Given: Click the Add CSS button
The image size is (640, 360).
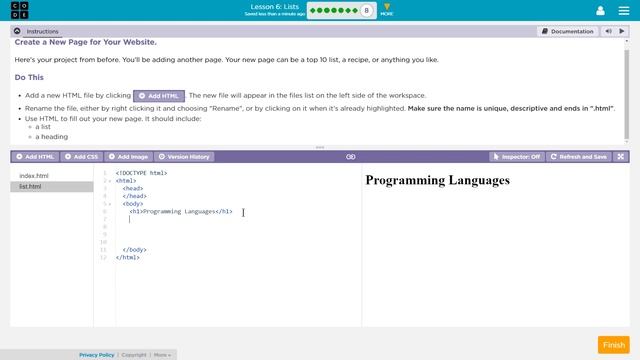Looking at the screenshot, I should click(x=82, y=157).
